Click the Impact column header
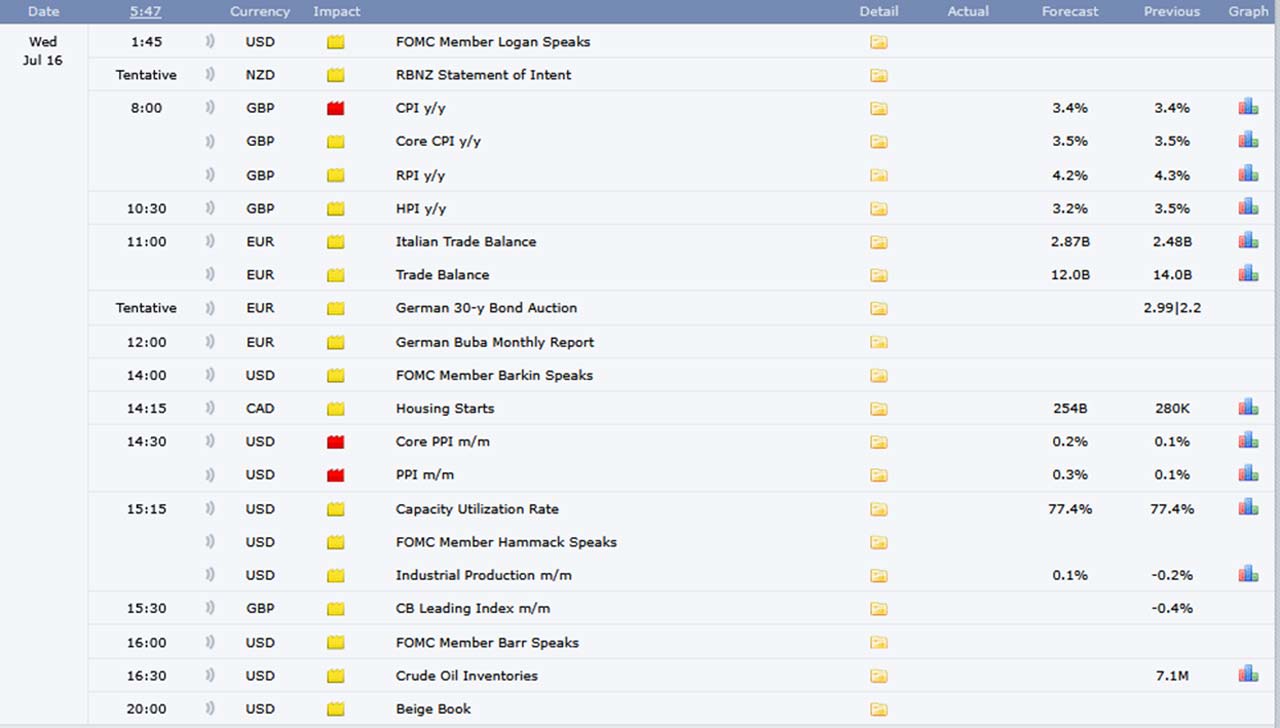1280x728 pixels. click(x=336, y=12)
